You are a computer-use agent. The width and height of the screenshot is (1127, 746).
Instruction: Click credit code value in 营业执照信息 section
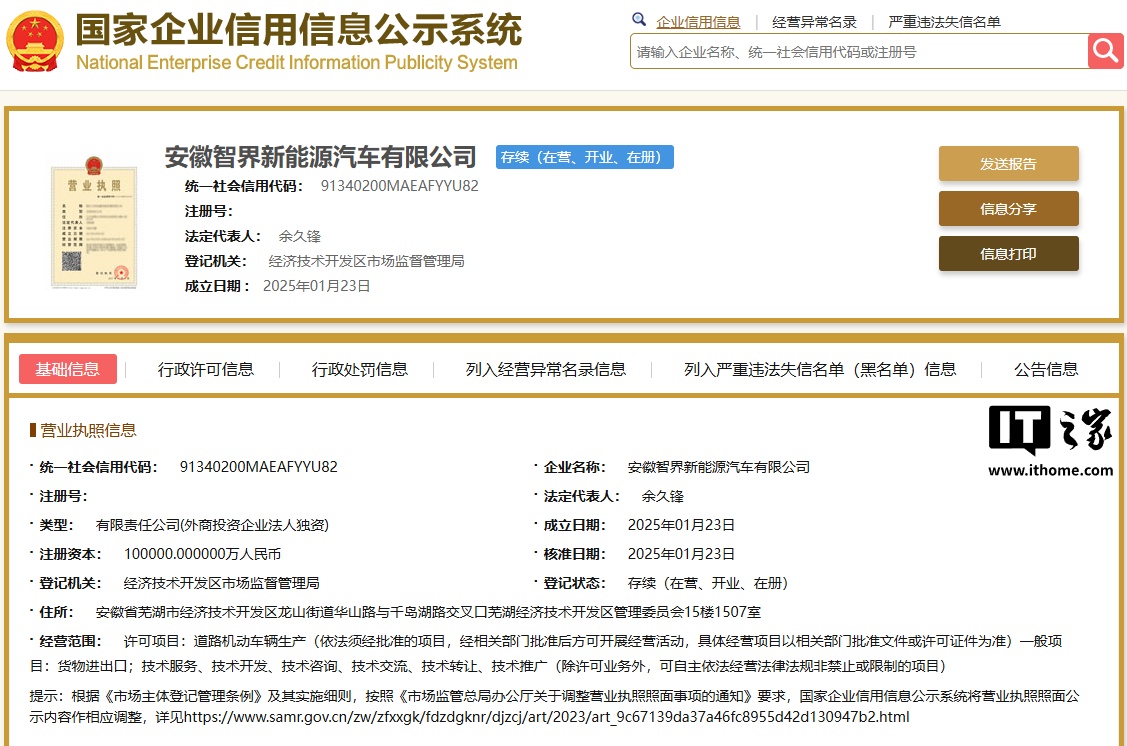259,467
